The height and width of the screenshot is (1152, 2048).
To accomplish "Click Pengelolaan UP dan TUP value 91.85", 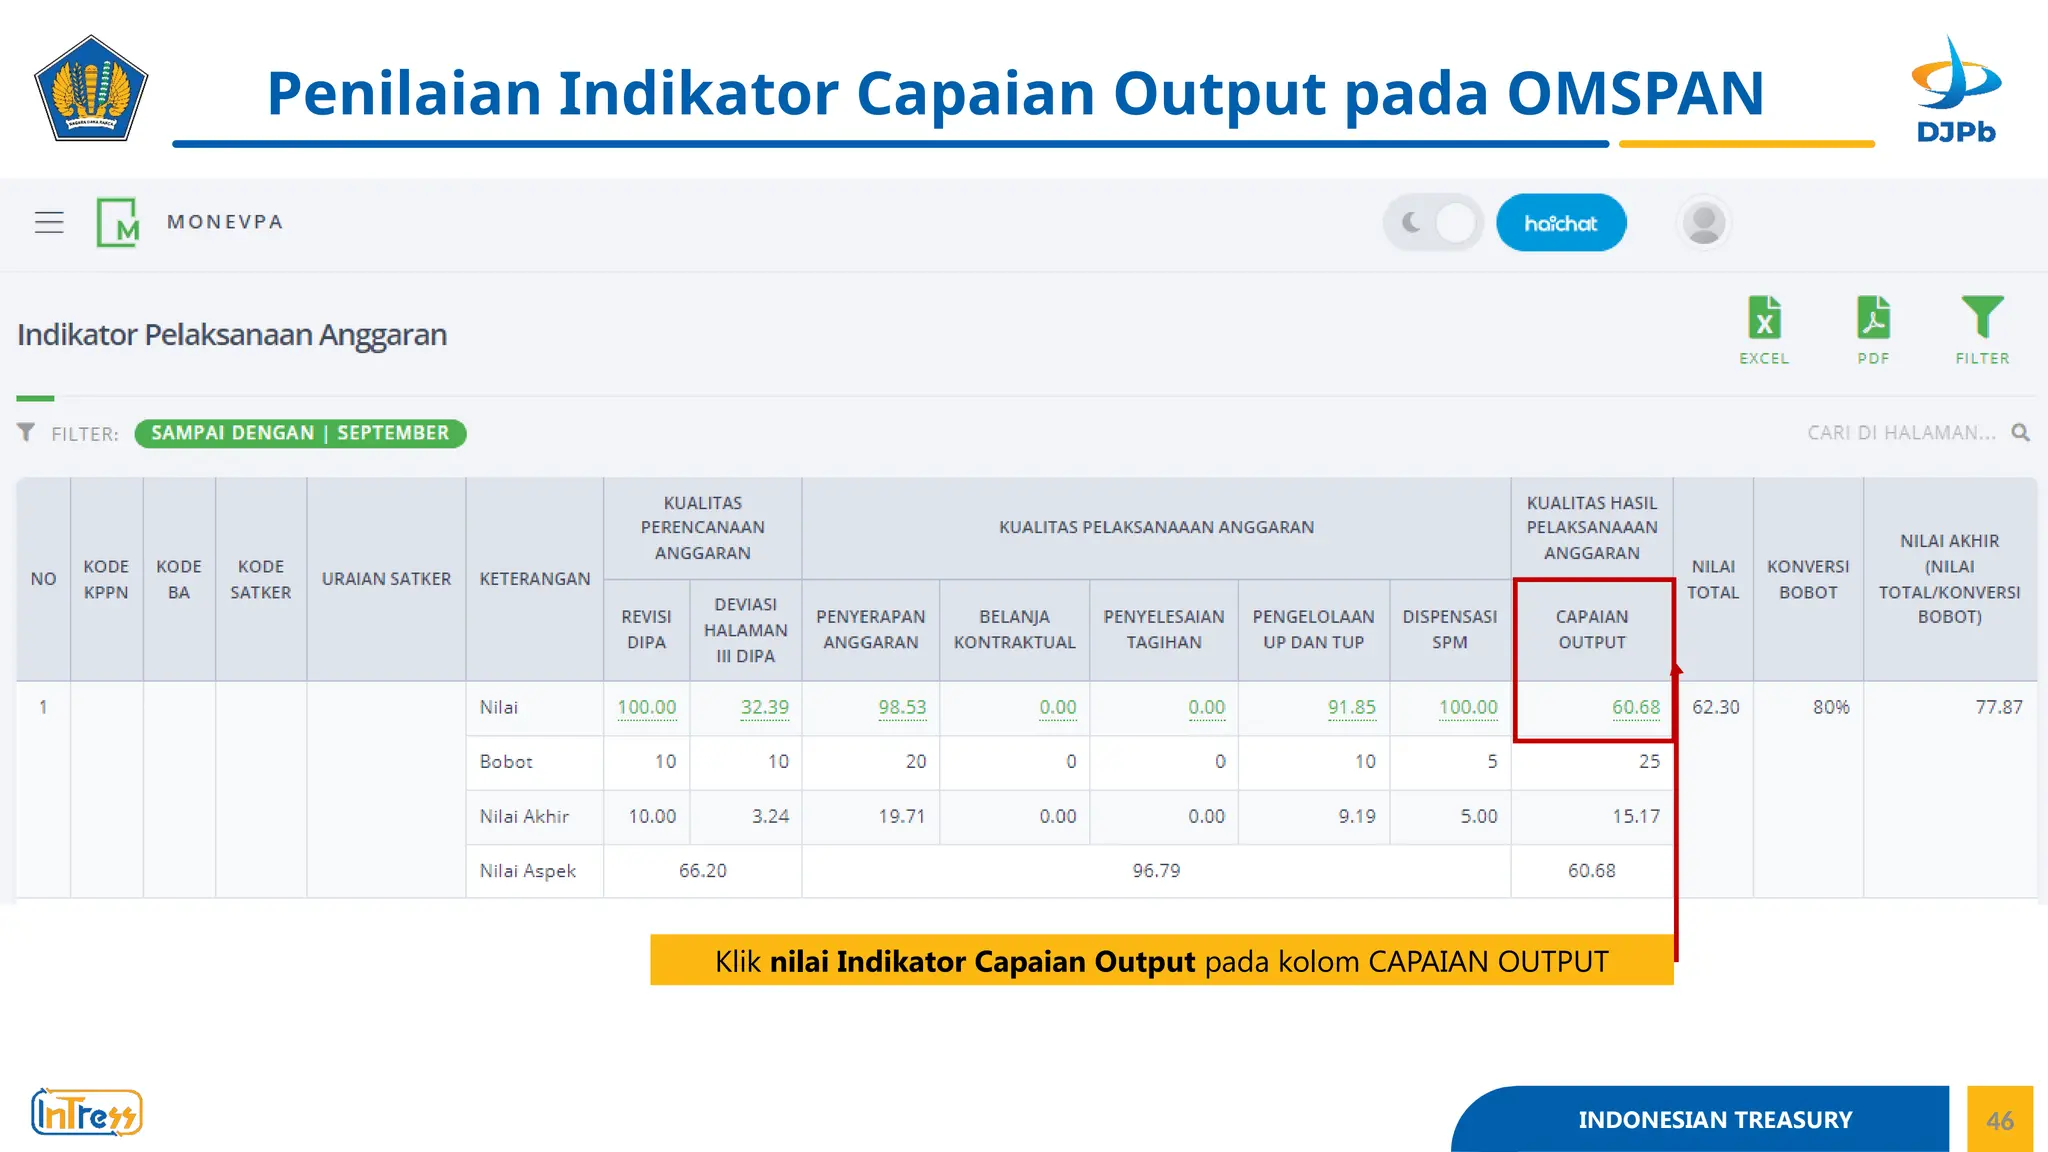I will click(x=1351, y=707).
